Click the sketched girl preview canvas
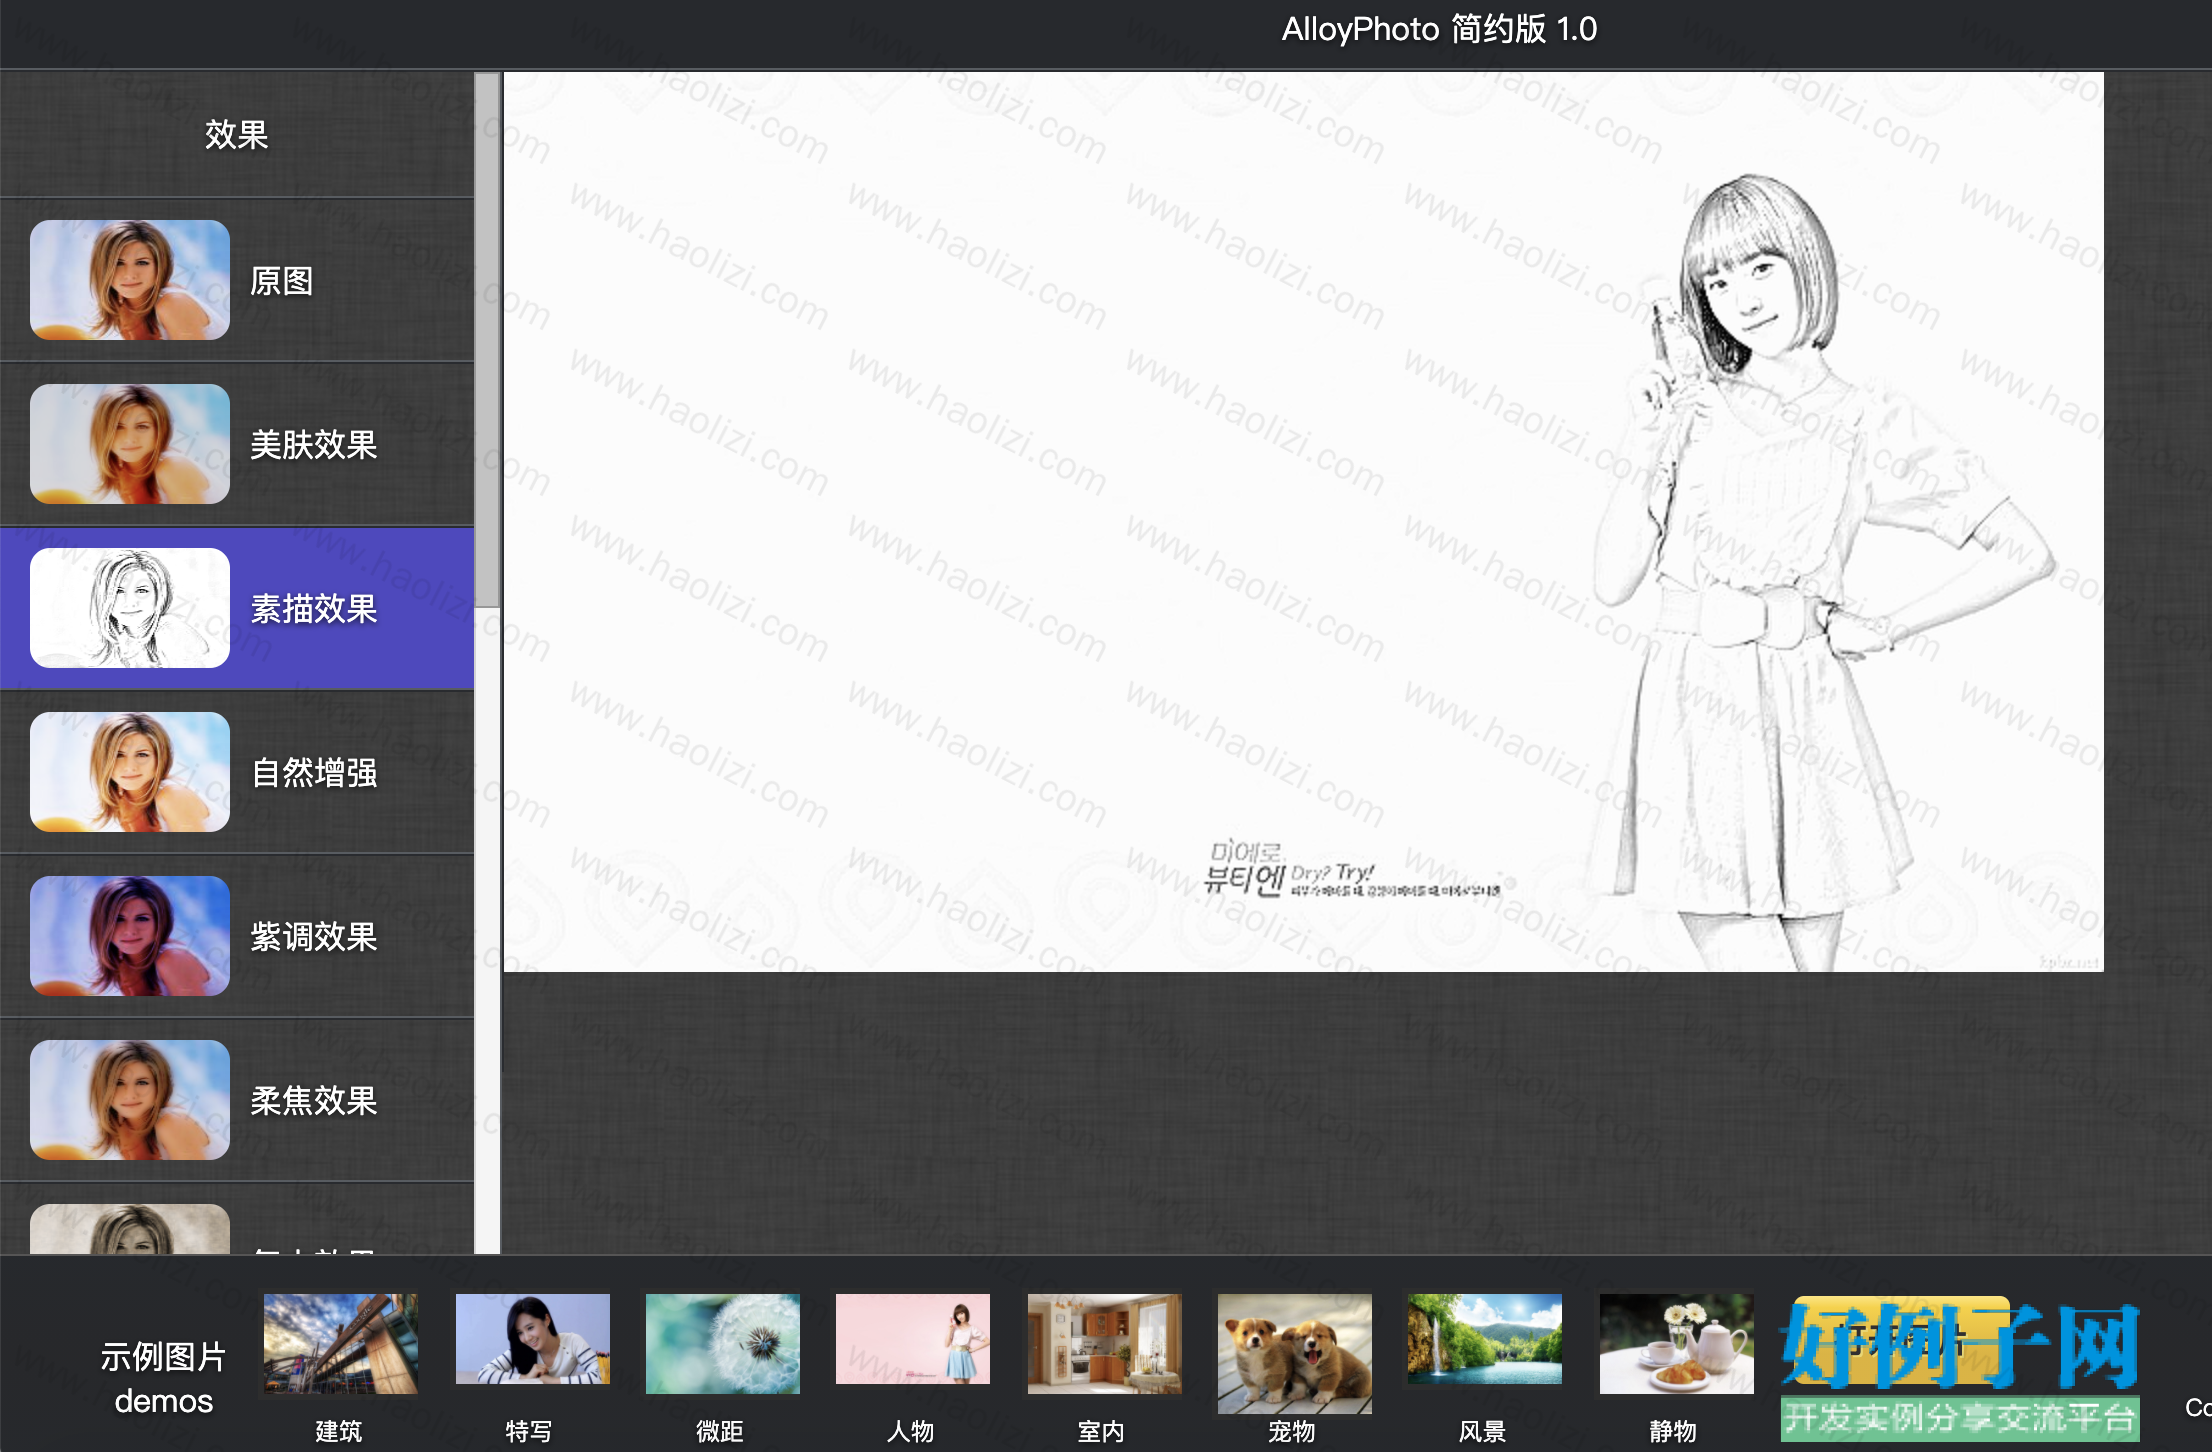Image resolution: width=2212 pixels, height=1452 pixels. (x=1303, y=521)
